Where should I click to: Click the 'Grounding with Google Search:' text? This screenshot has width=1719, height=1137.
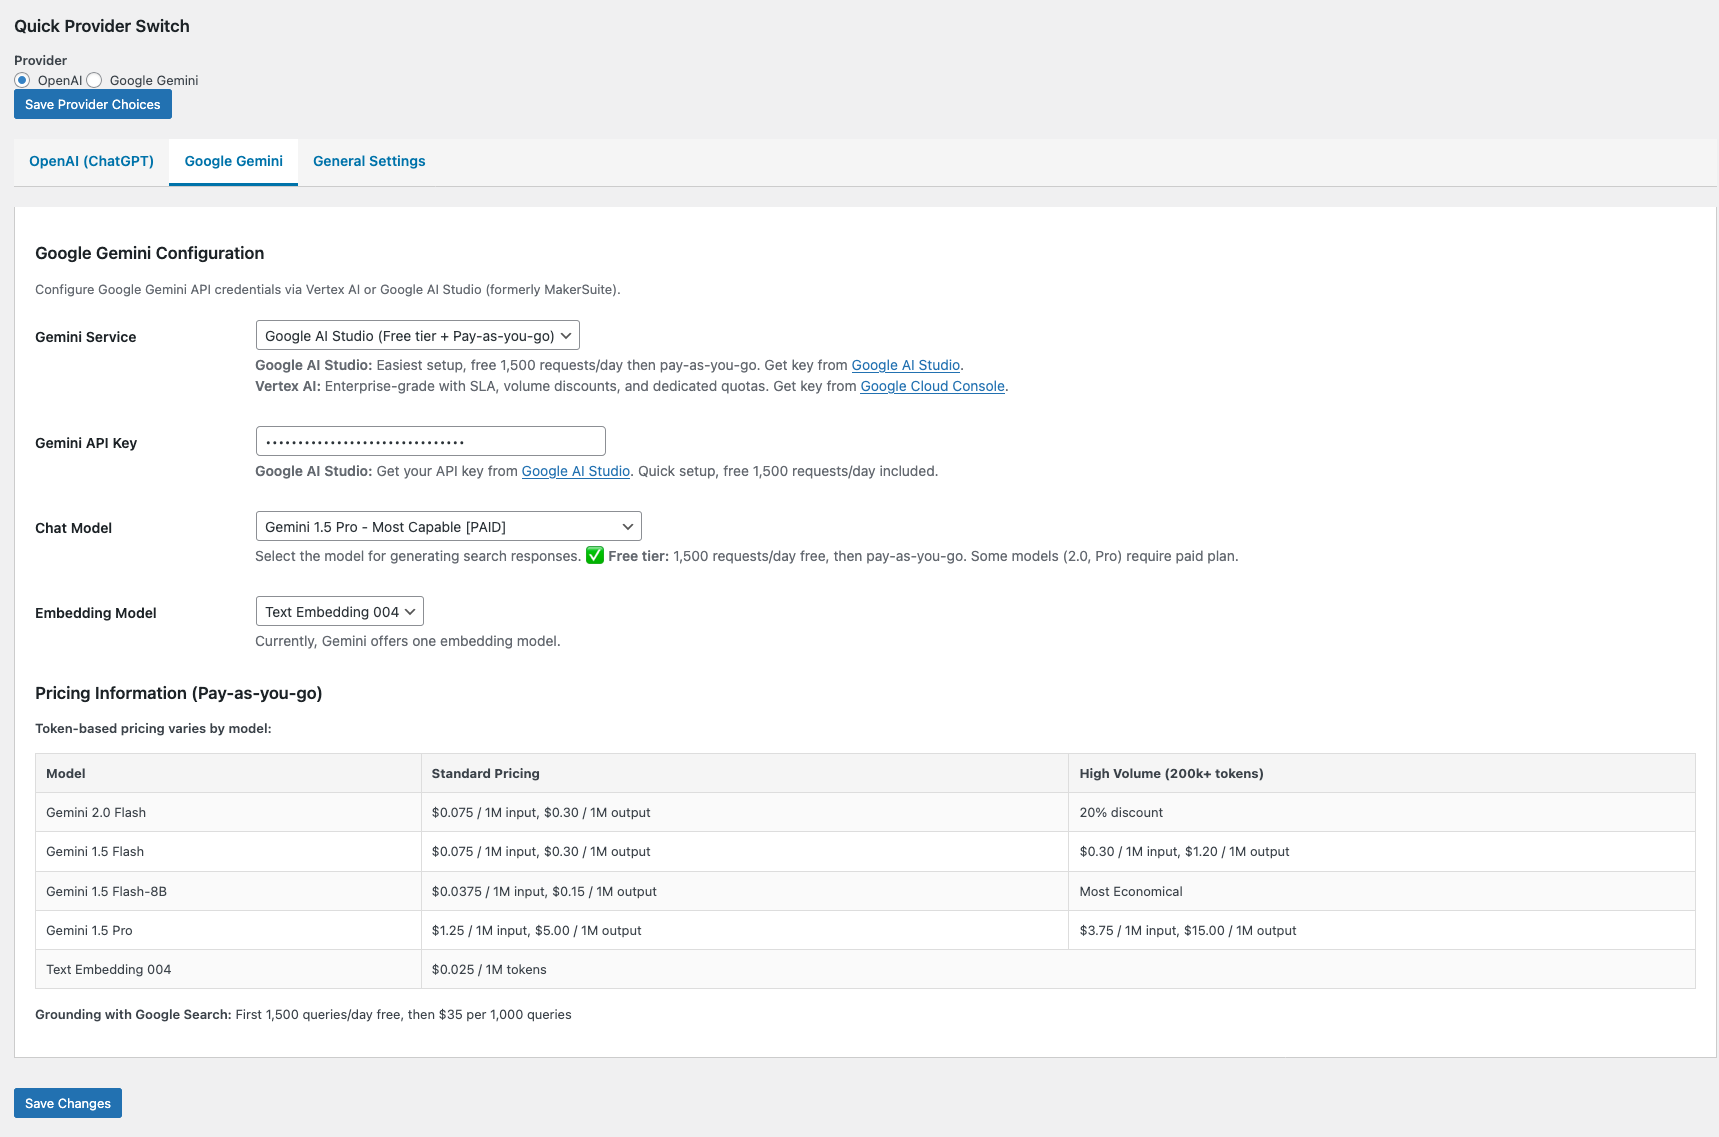tap(133, 1014)
